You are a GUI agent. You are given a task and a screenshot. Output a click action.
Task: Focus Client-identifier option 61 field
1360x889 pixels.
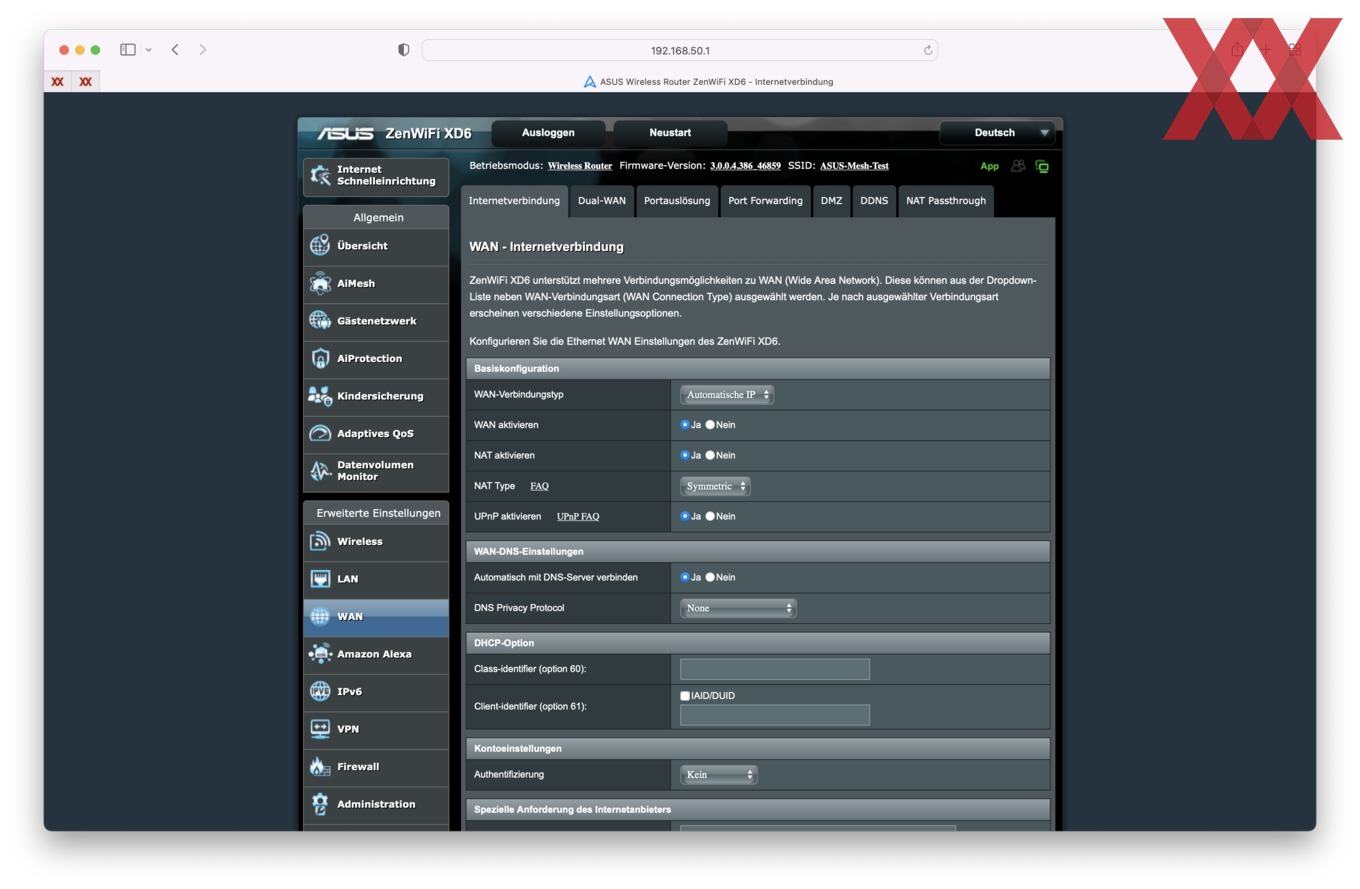click(x=775, y=715)
